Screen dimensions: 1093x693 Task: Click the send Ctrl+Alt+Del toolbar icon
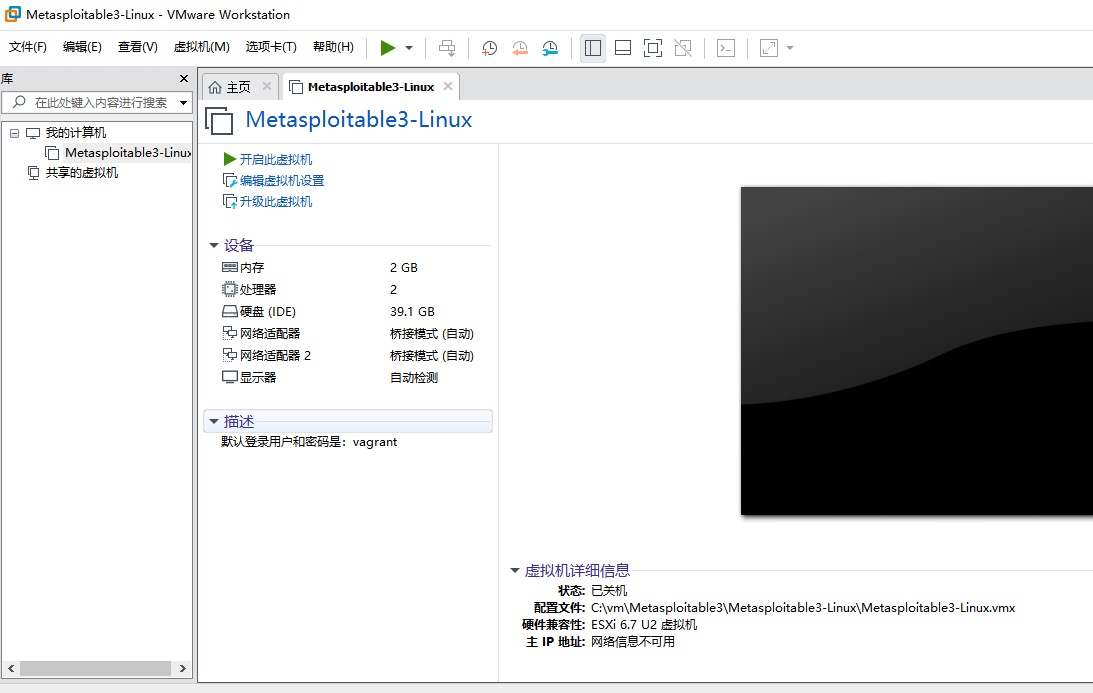447,48
